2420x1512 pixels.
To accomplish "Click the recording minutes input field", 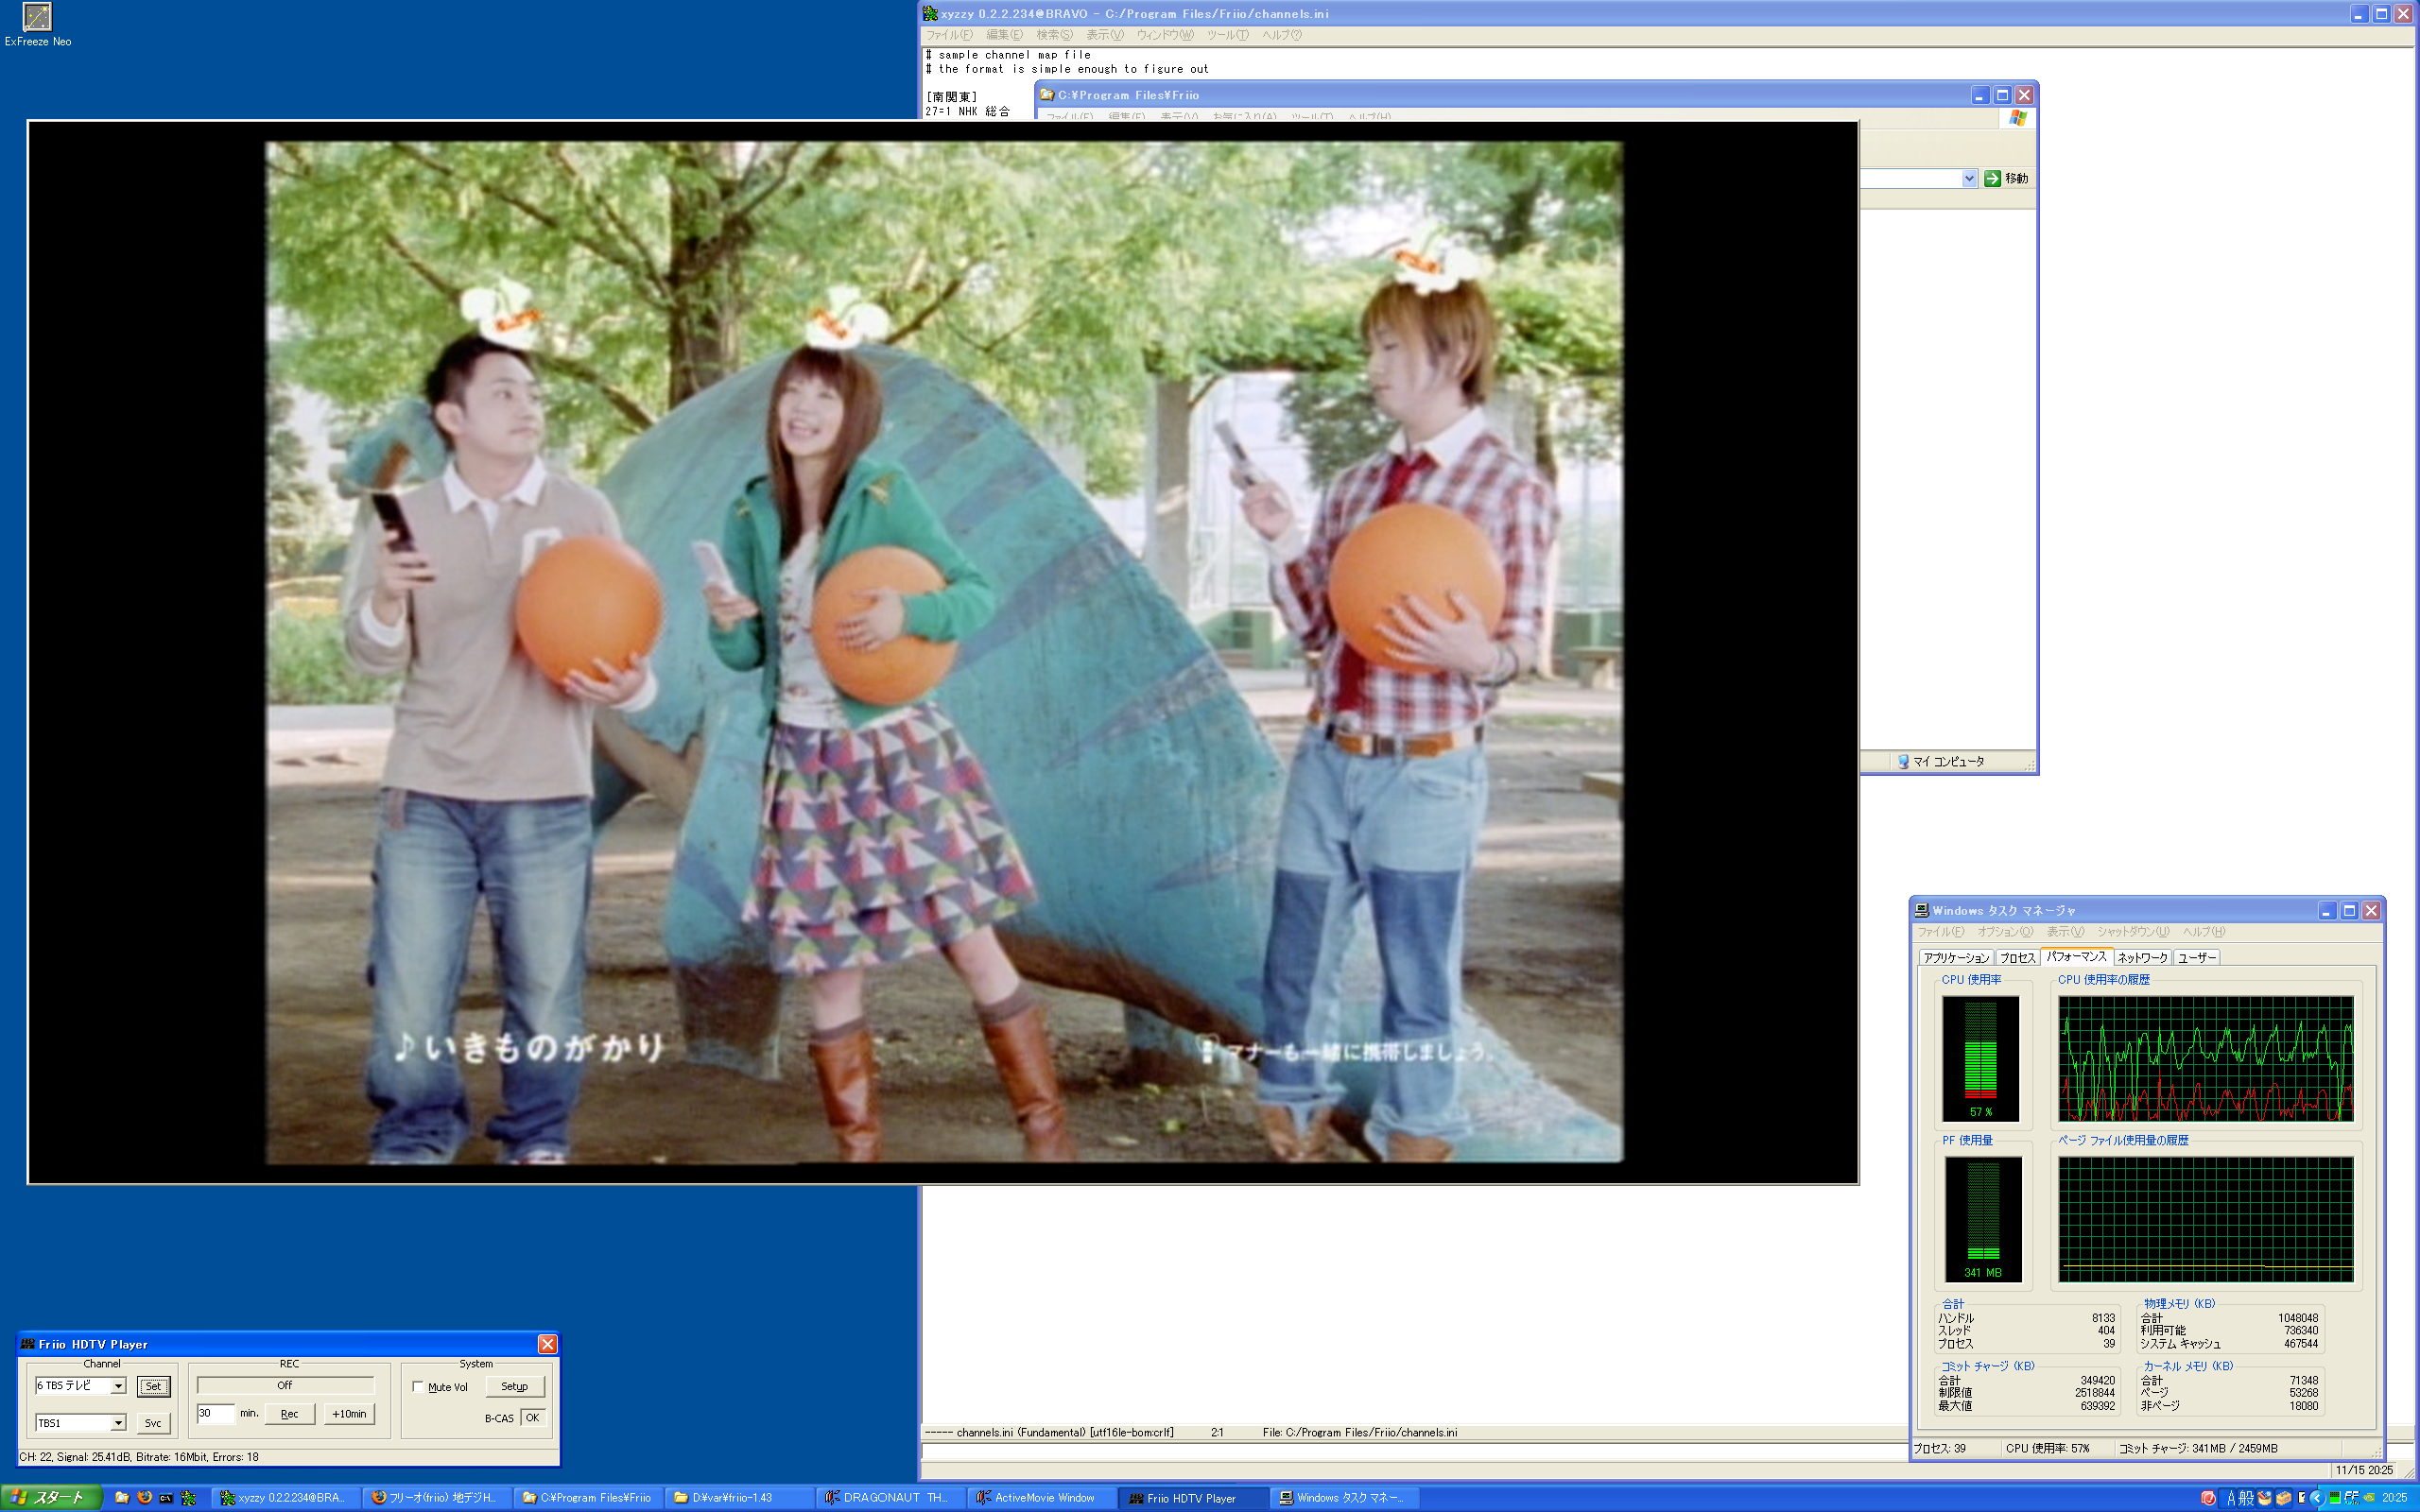I will point(215,1413).
